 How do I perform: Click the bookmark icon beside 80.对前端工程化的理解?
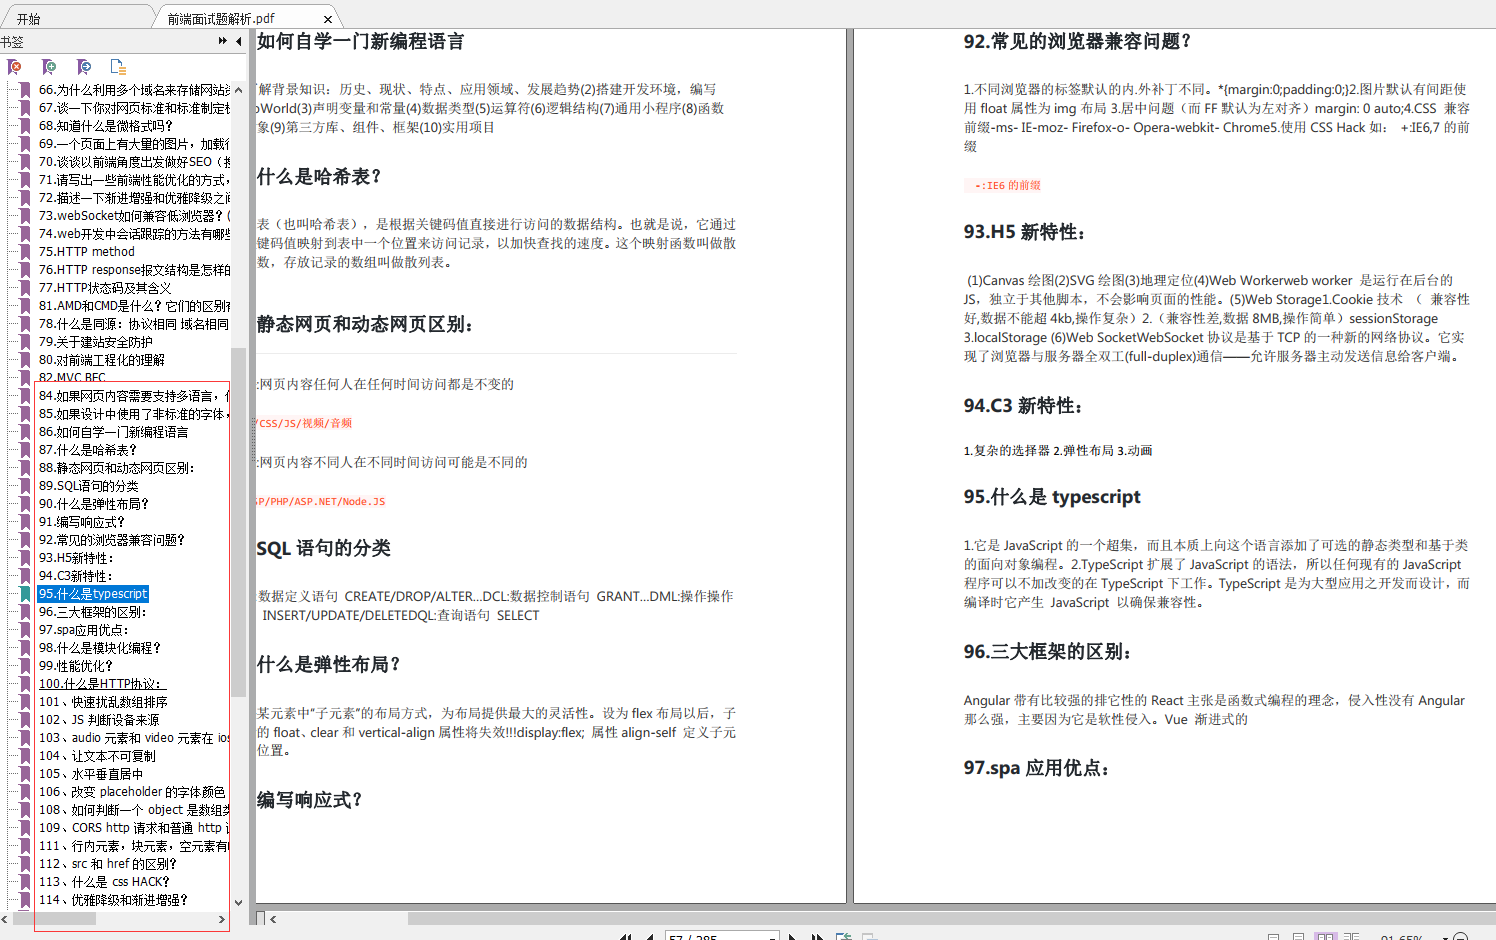point(25,360)
